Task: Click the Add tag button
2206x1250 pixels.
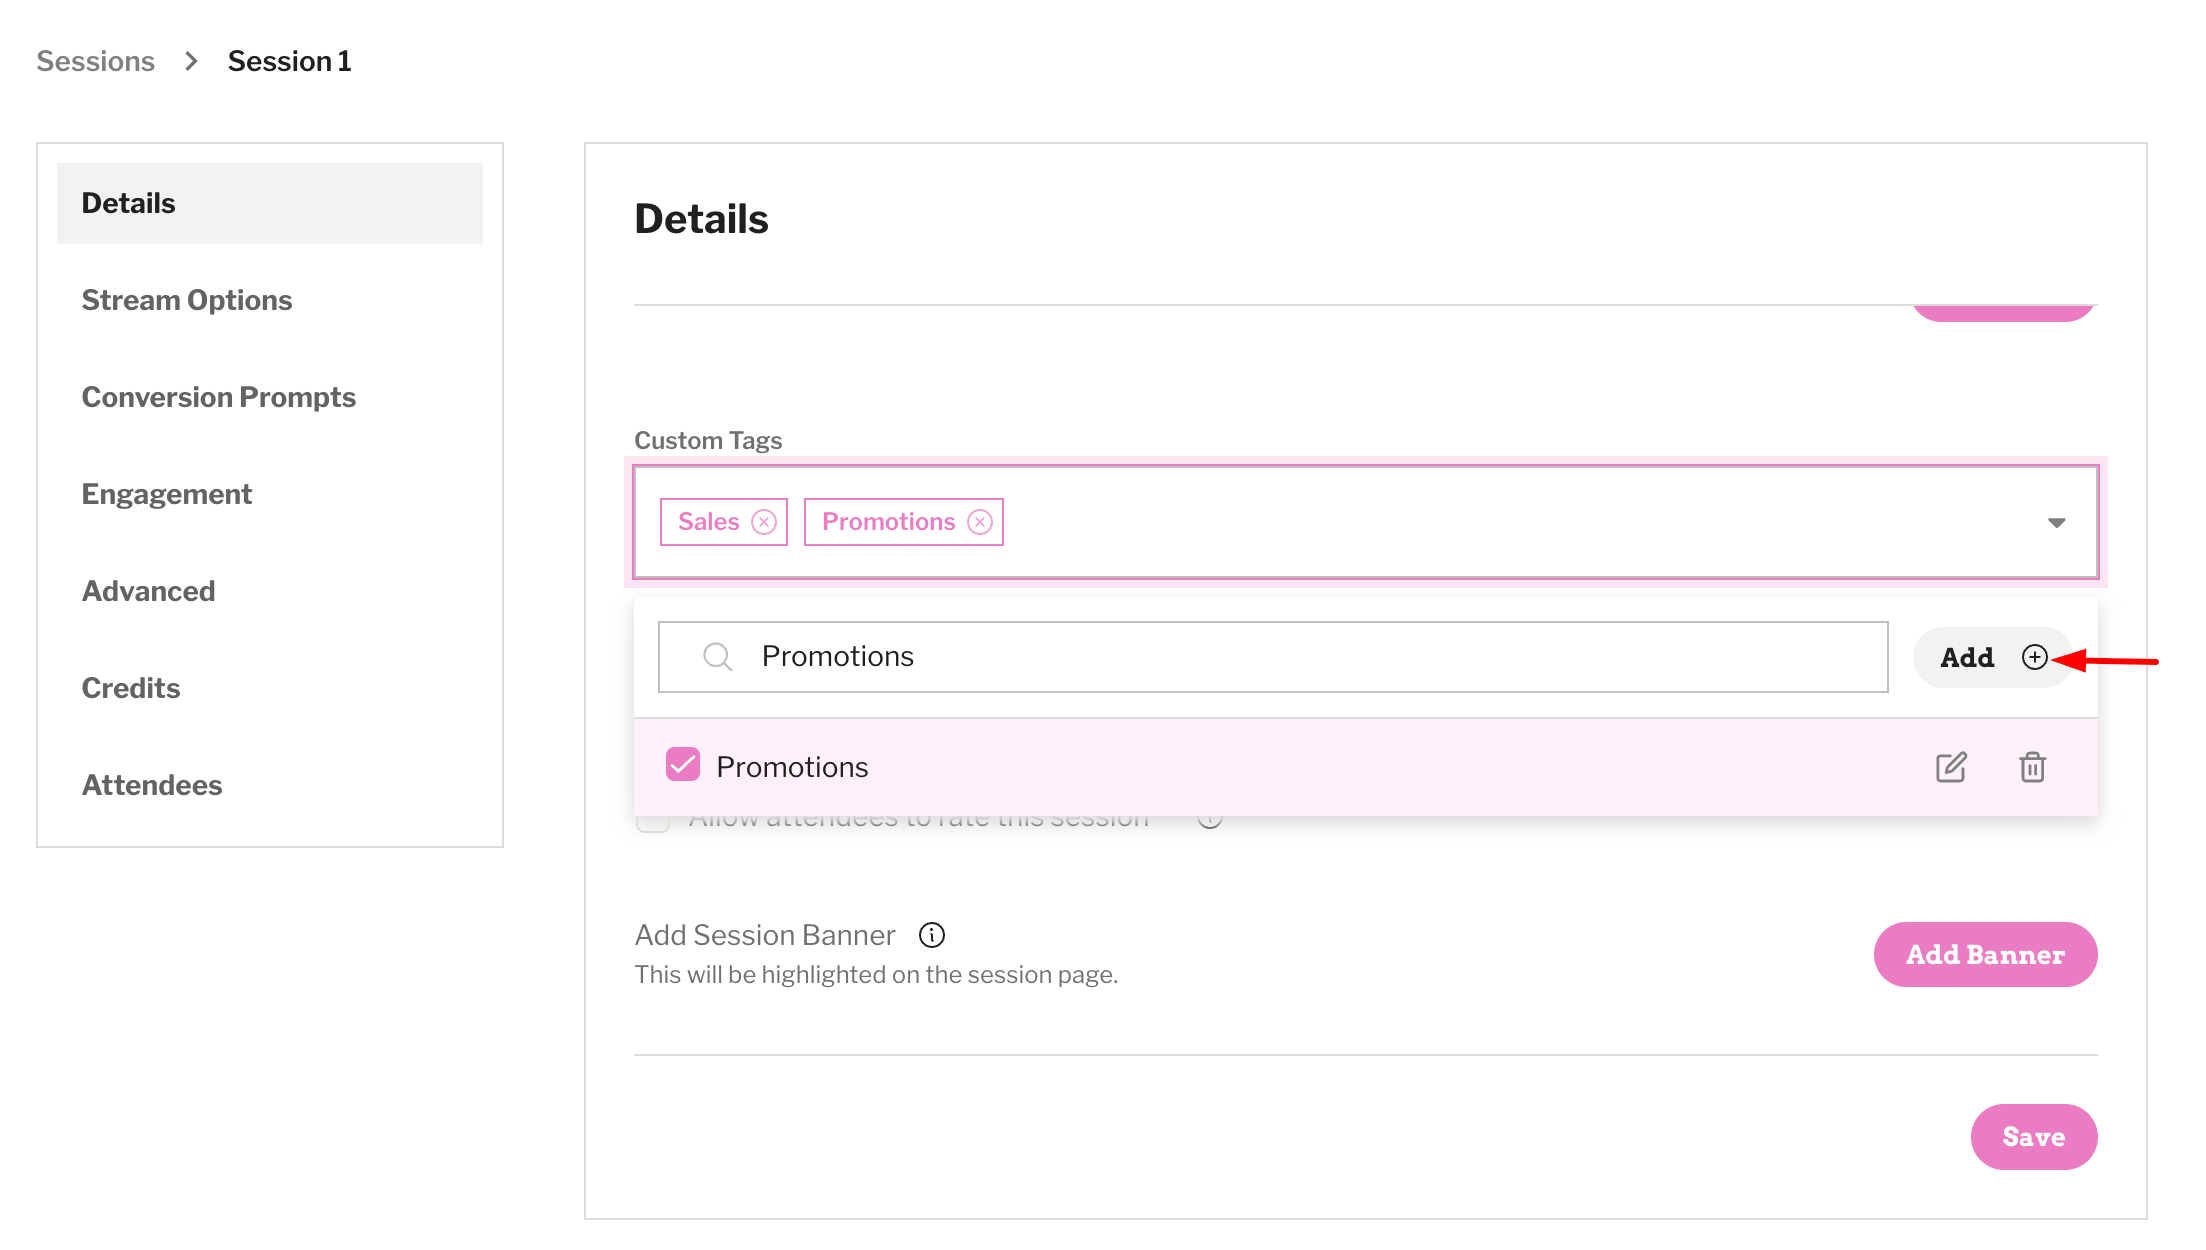Action: tap(1993, 657)
